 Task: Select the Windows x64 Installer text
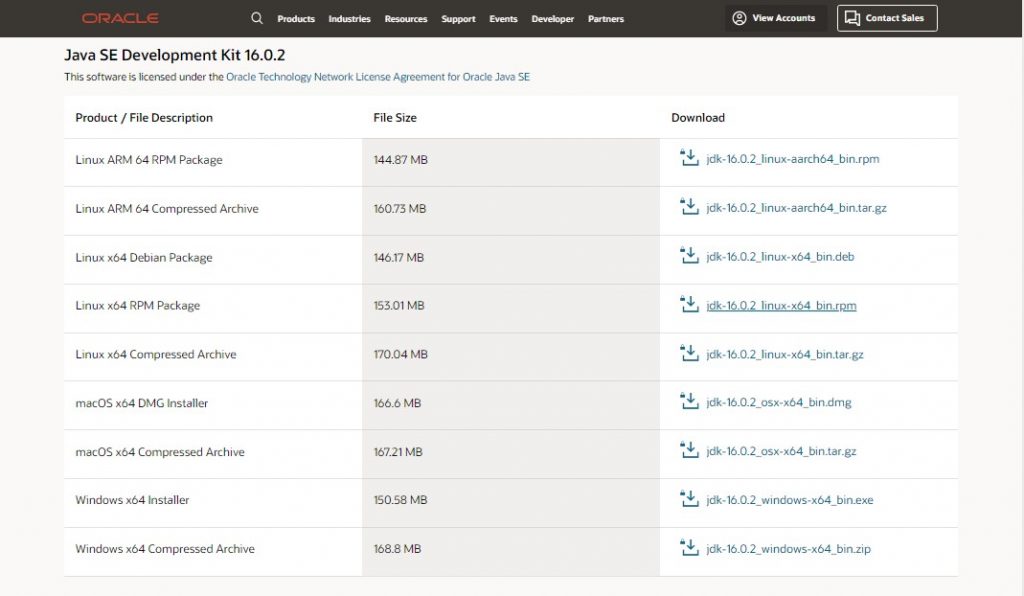(x=132, y=500)
